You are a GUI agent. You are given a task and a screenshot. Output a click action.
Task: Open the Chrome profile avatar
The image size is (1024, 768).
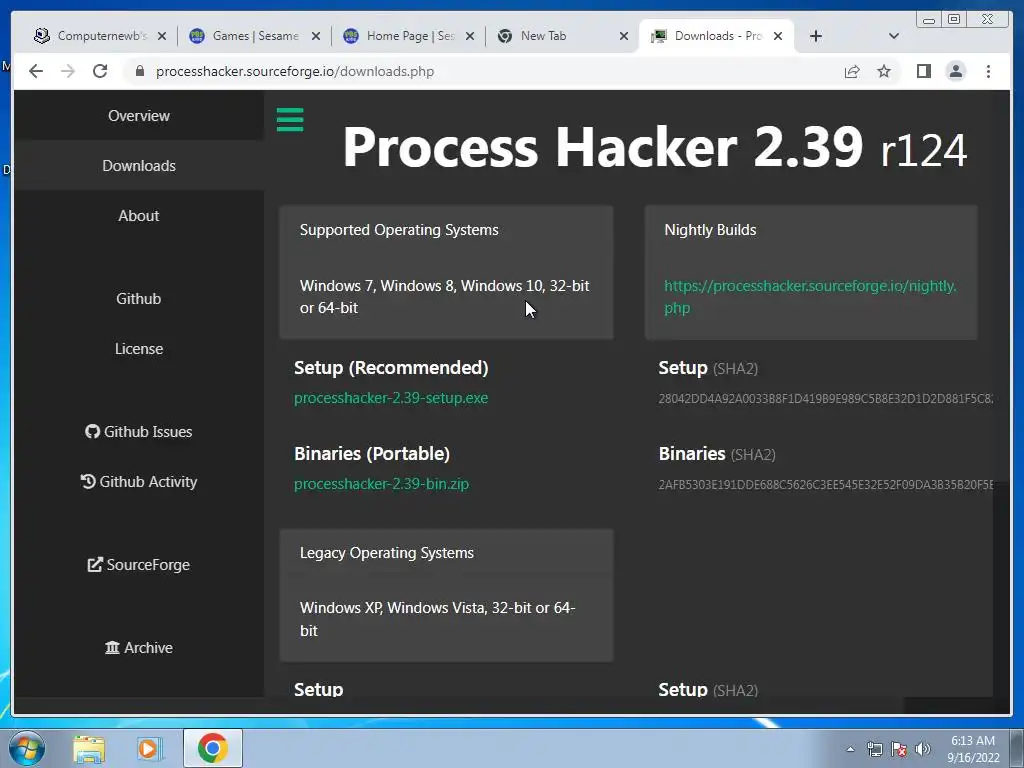[x=955, y=71]
